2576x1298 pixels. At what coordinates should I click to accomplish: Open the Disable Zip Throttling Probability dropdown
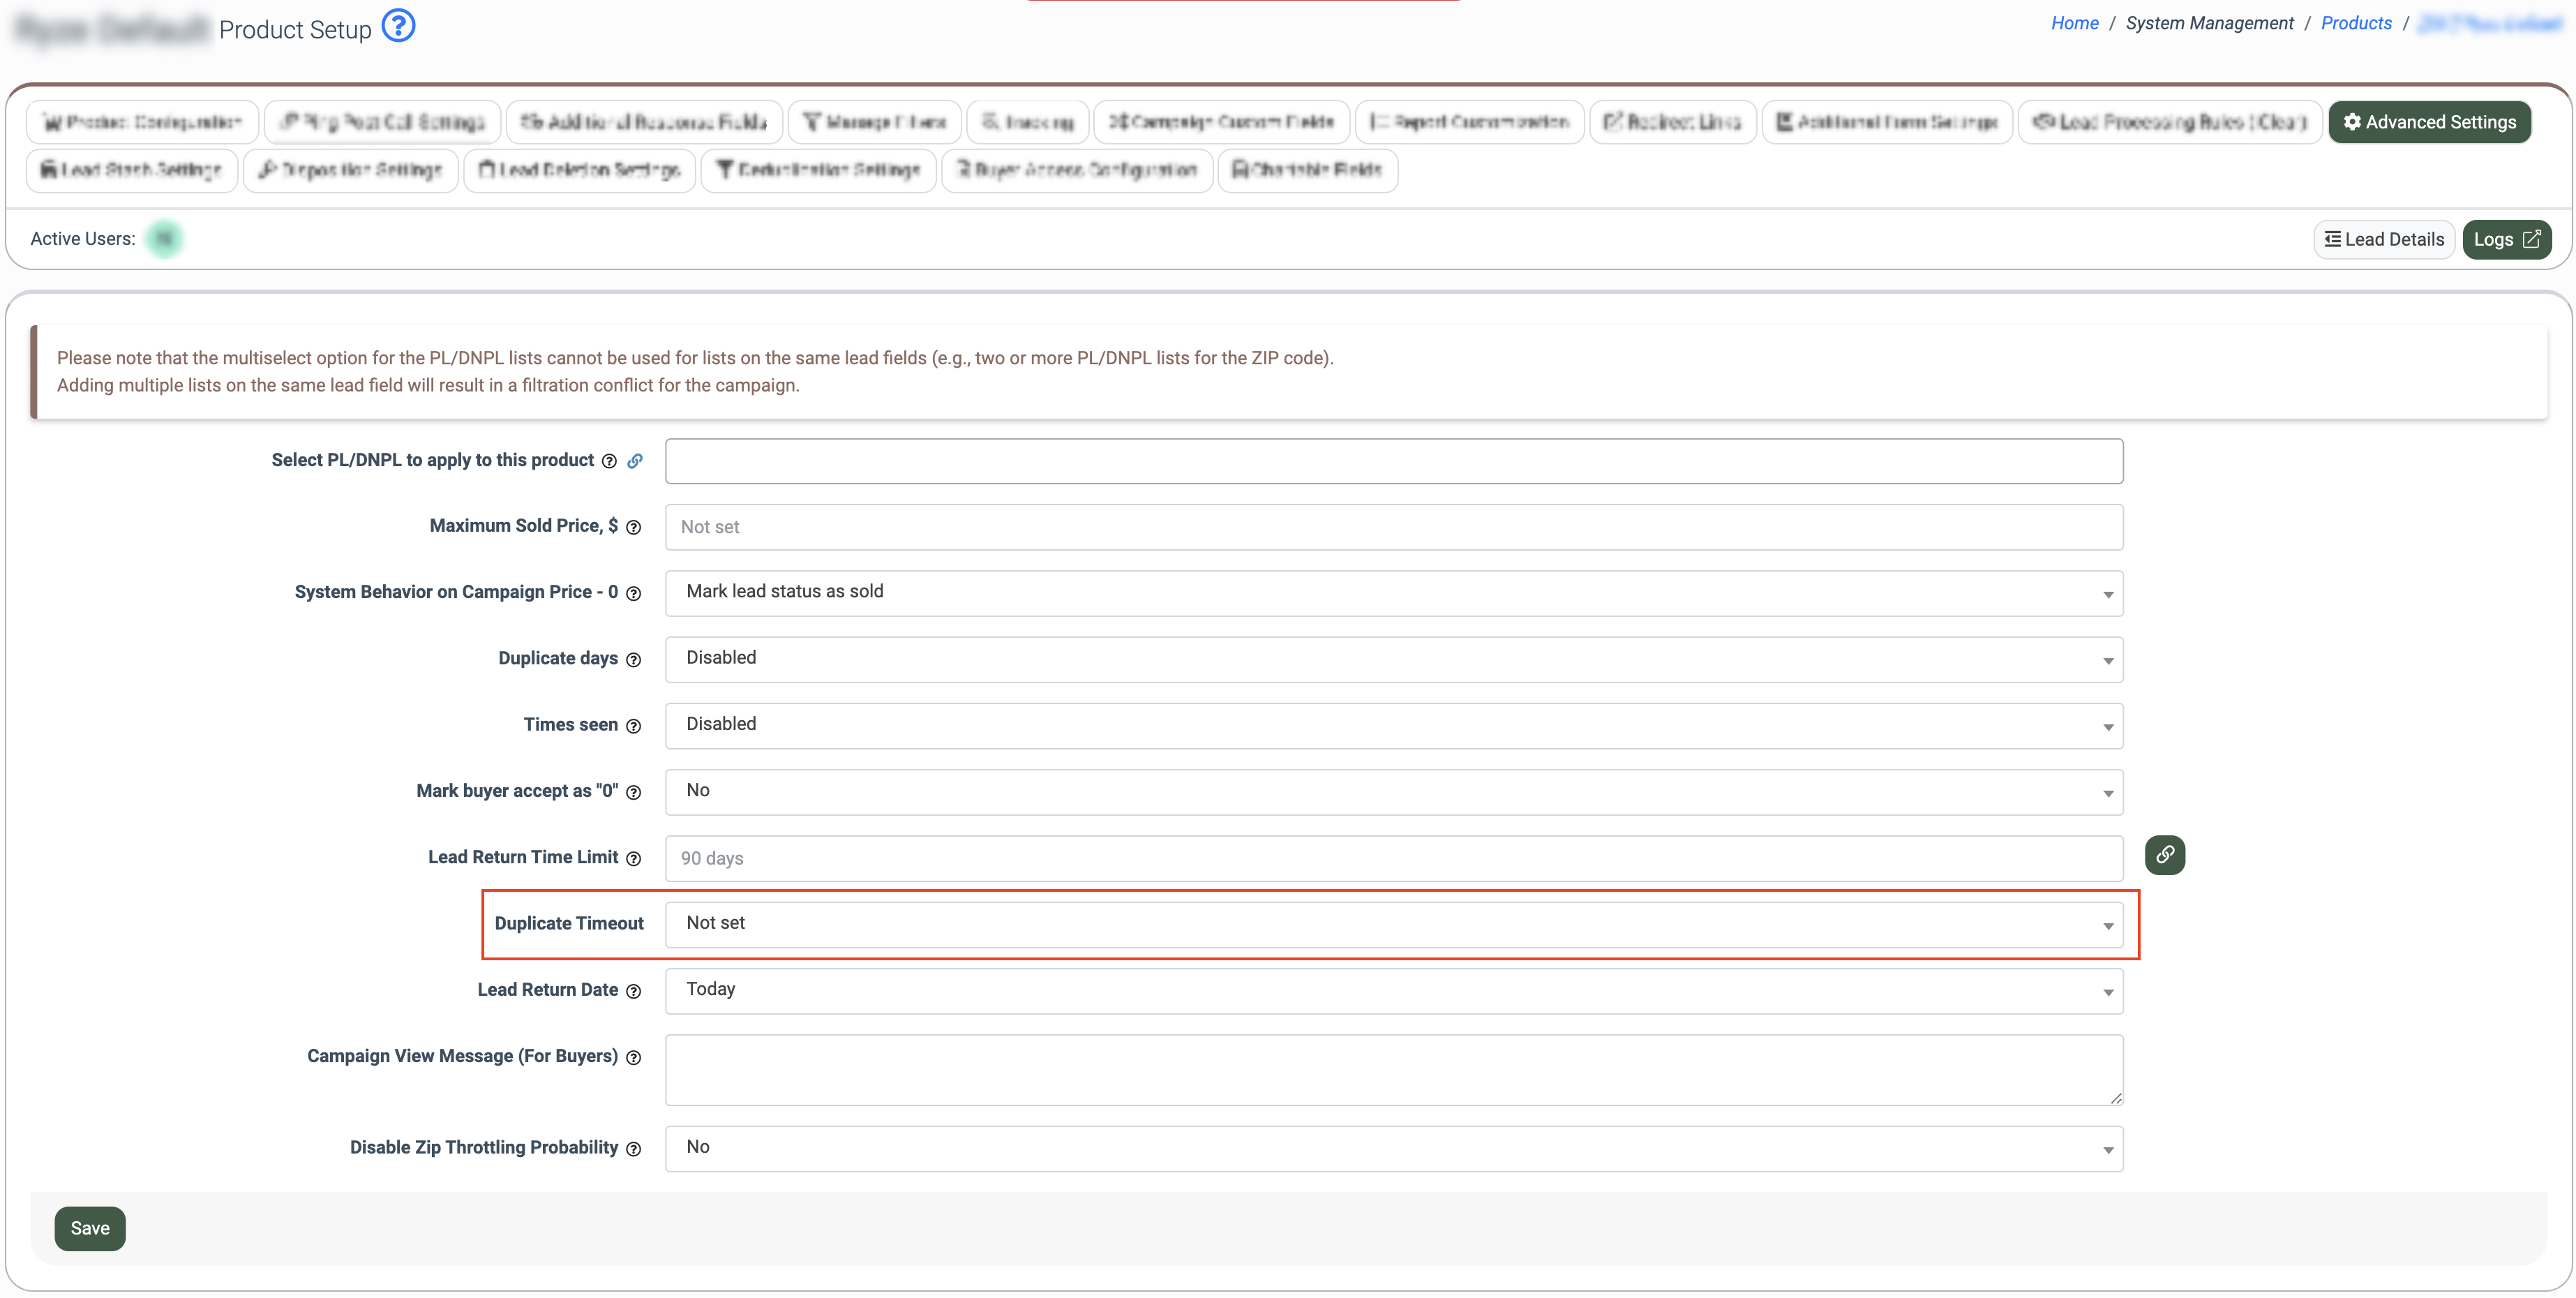click(1393, 1148)
